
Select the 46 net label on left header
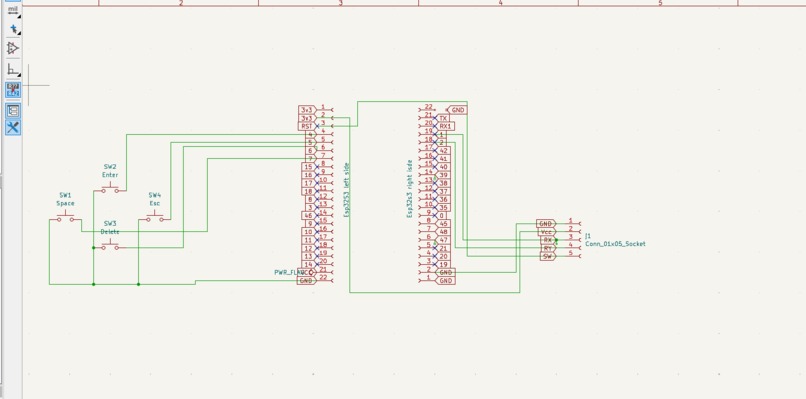[308, 216]
